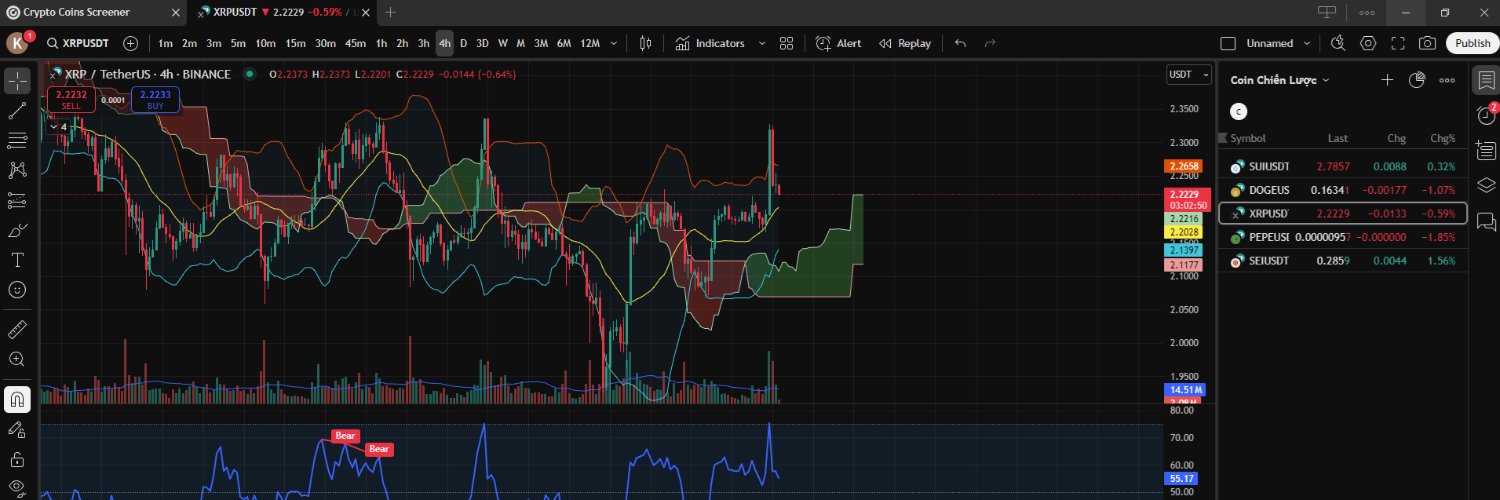
Task: Redo the chart action
Action: tap(990, 43)
